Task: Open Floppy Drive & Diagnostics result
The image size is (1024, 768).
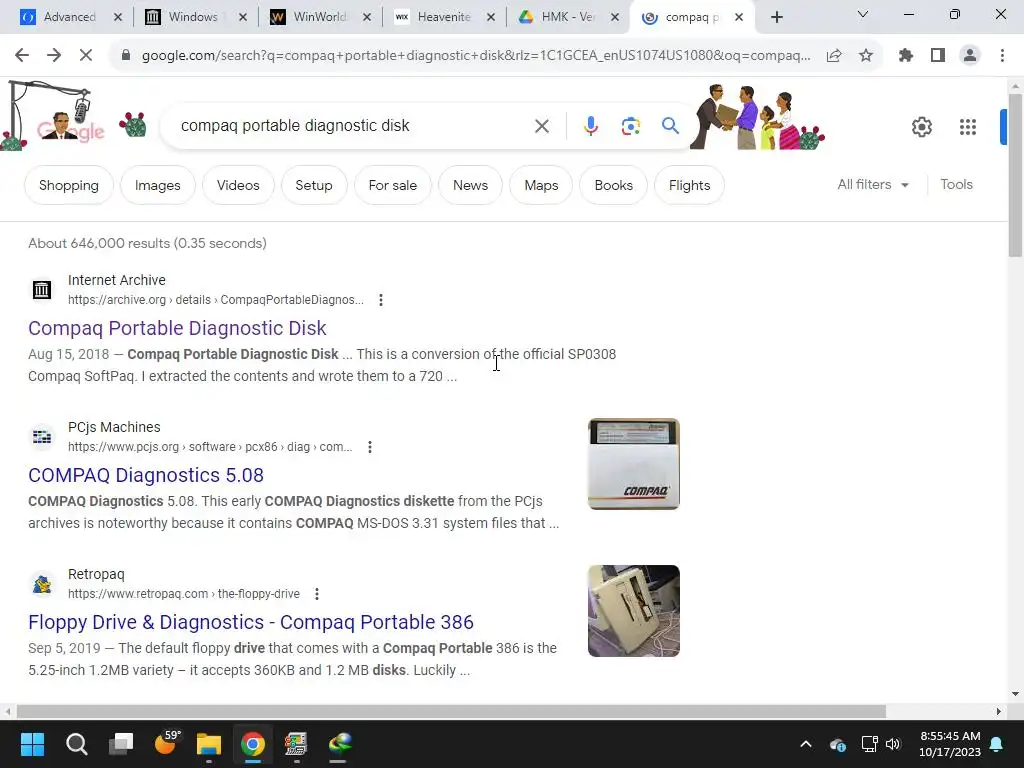Action: 251,622
